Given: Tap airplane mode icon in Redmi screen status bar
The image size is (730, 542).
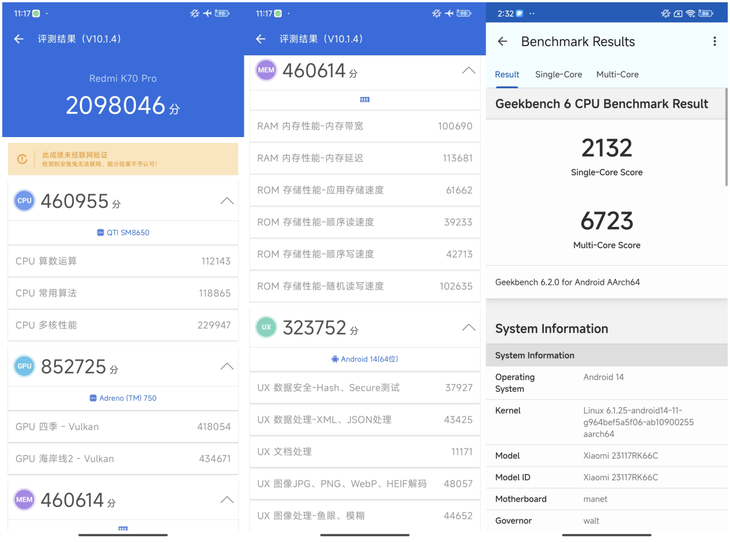Looking at the screenshot, I should pyautogui.click(x=207, y=14).
